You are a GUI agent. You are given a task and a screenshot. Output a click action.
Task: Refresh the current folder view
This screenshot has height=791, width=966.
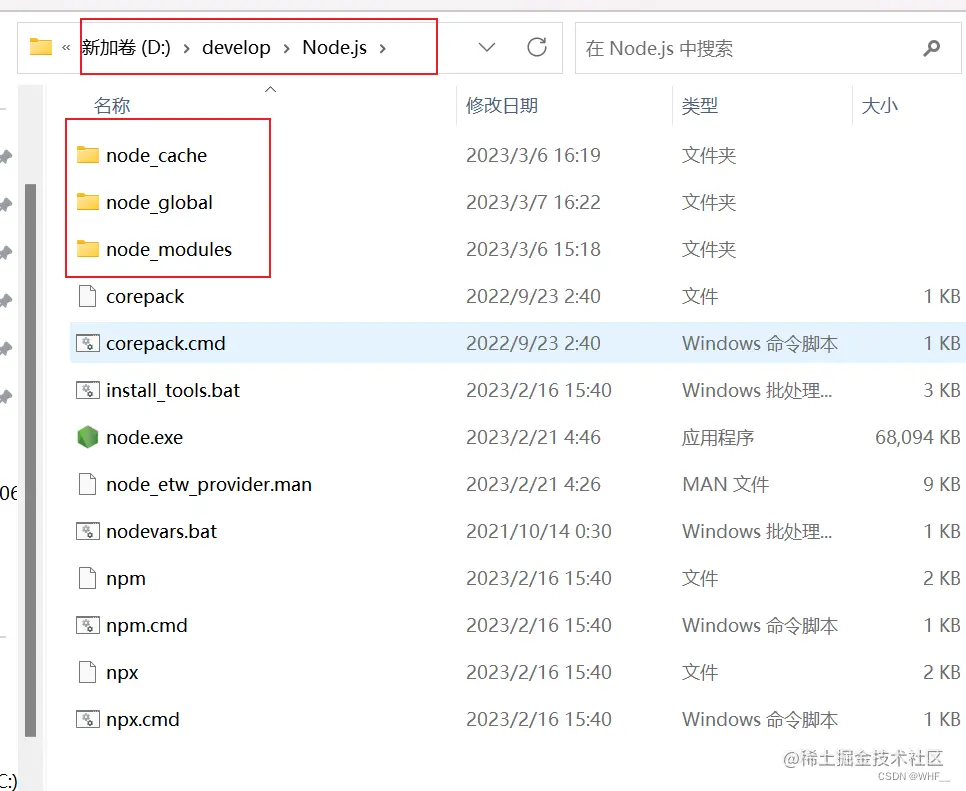click(x=537, y=47)
